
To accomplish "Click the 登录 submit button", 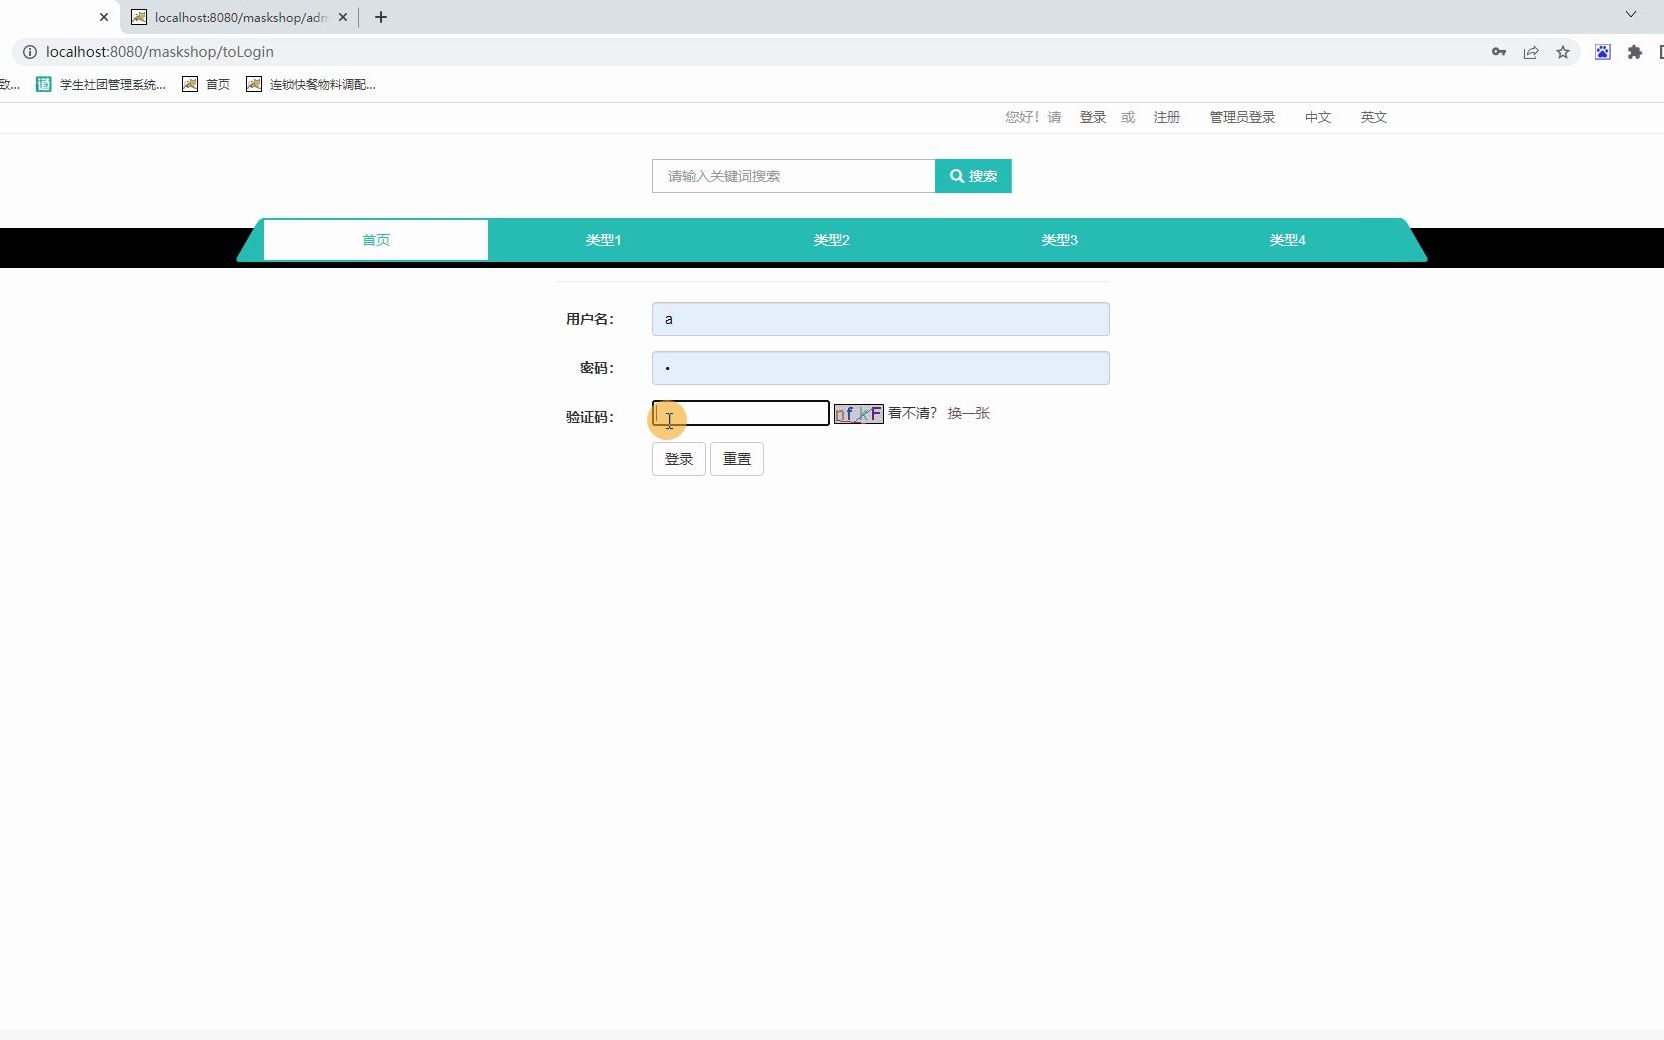I will click(x=679, y=459).
